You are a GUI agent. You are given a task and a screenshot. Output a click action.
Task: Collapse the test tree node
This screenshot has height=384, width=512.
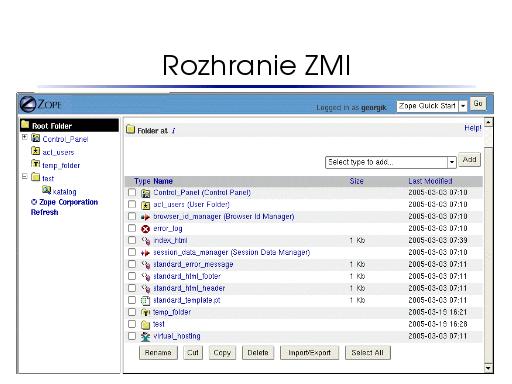point(24,176)
